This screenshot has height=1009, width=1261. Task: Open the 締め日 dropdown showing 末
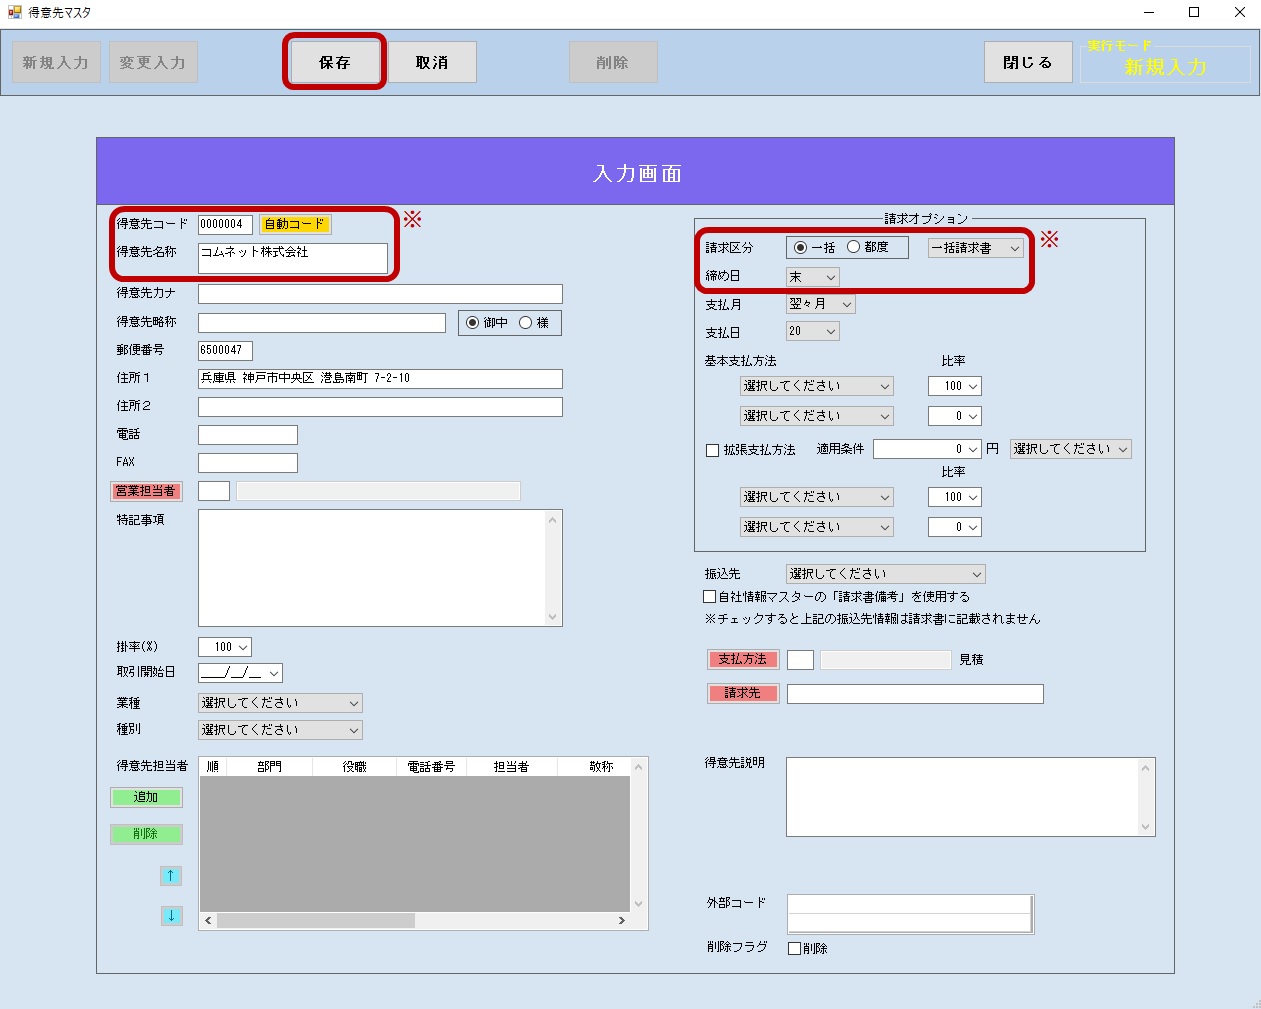click(813, 277)
